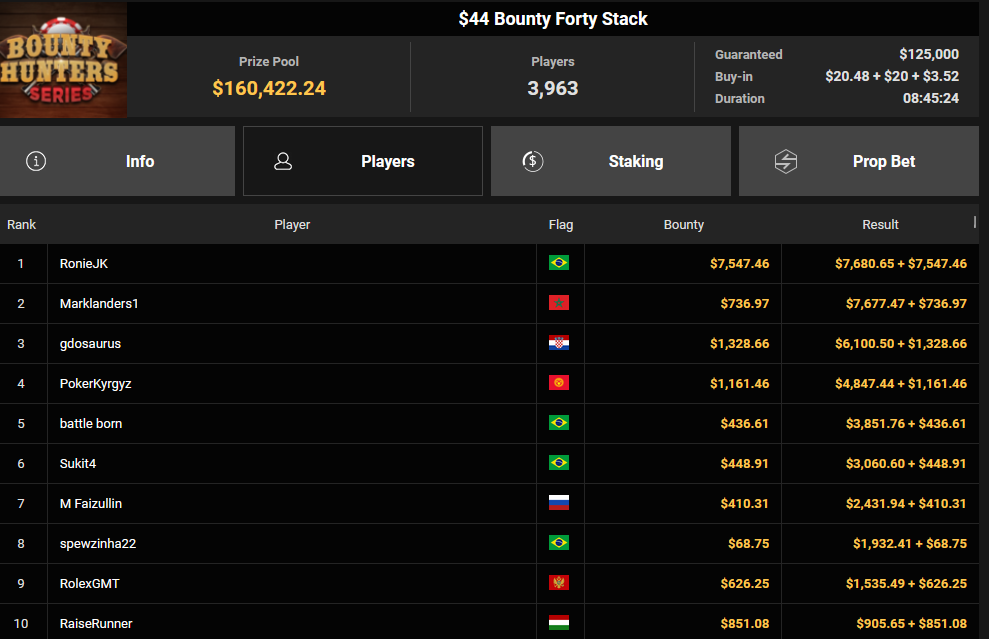The image size is (989, 639).
Task: Click RolexGMT's Montenegro flag icon
Action: coord(559,583)
